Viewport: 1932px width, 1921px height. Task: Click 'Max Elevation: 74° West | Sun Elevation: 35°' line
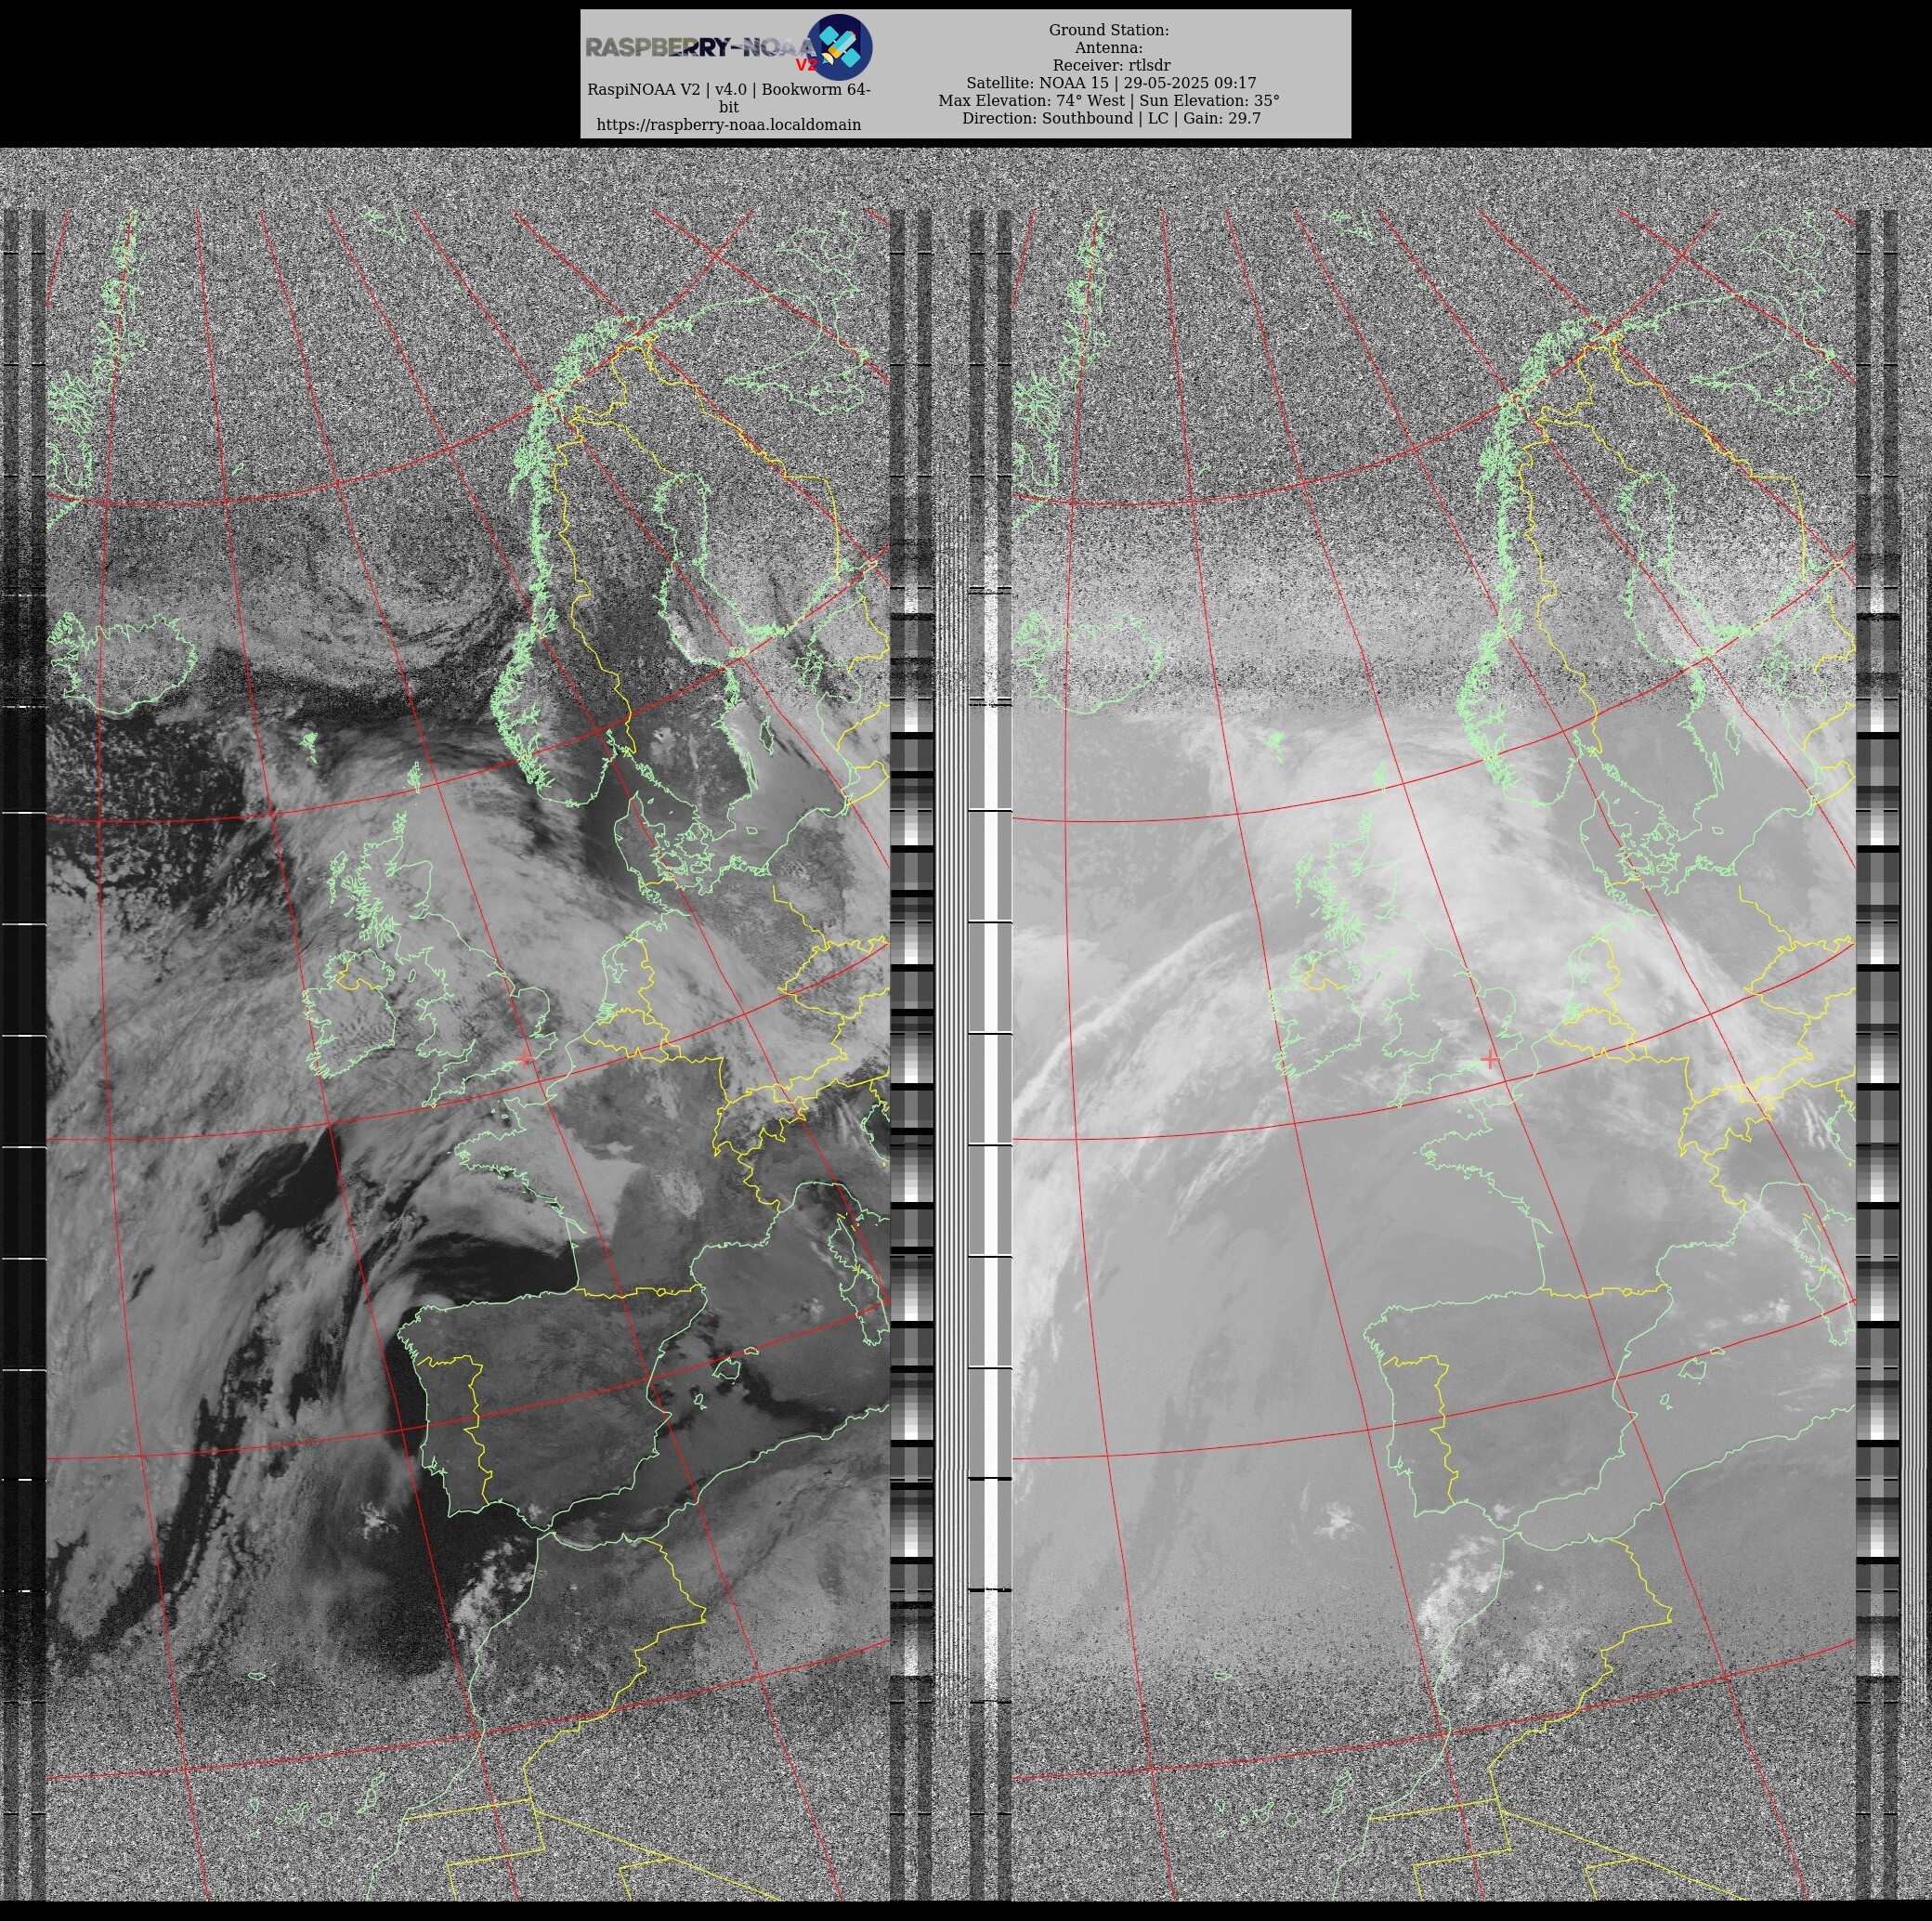pyautogui.click(x=1108, y=100)
